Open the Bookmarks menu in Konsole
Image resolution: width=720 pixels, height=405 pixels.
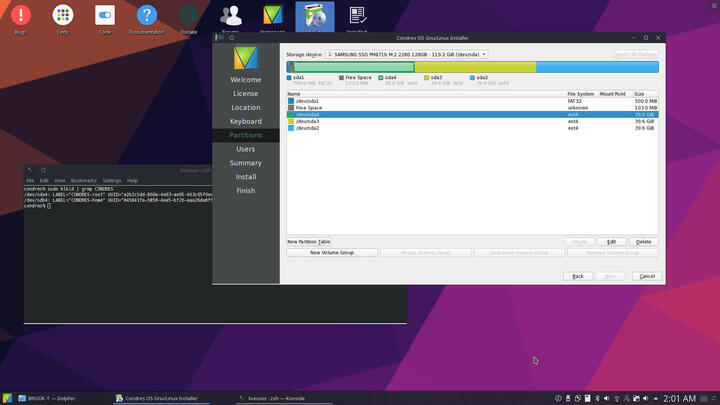coord(84,180)
